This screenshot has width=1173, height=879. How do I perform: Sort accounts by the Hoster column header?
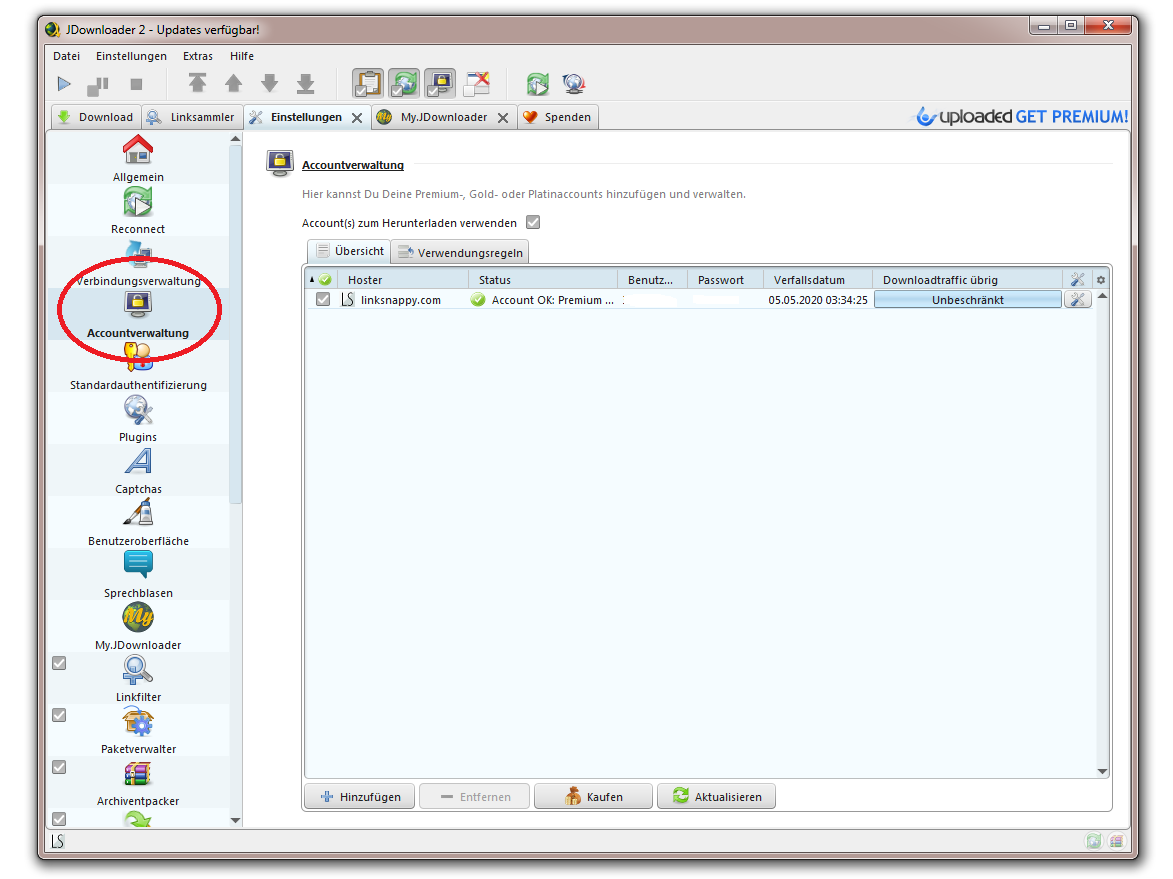tap(403, 280)
